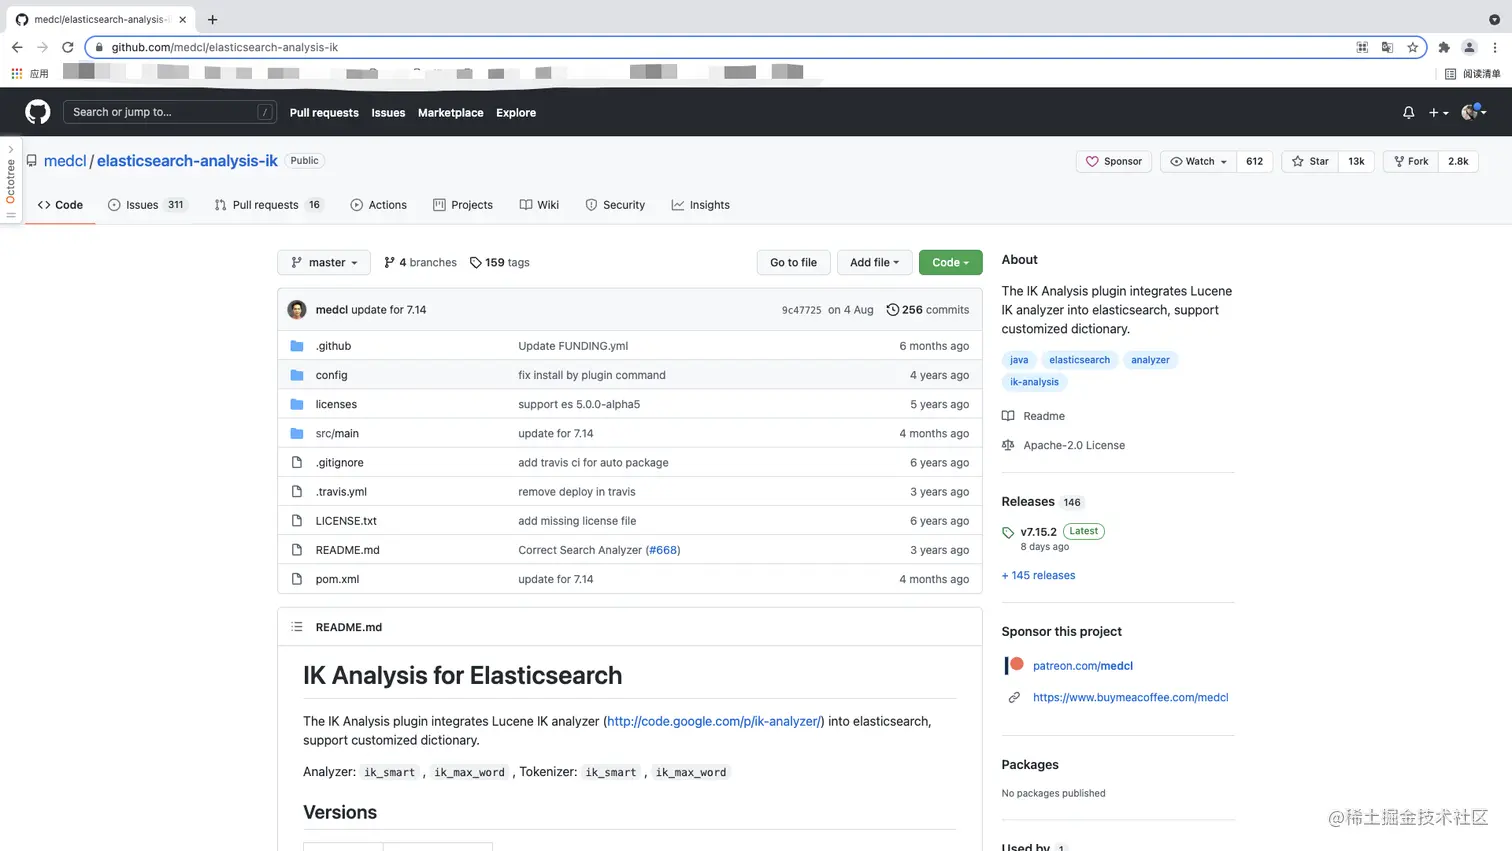The height and width of the screenshot is (851, 1512).
Task: Open the .travis.yml file
Action: (x=341, y=492)
